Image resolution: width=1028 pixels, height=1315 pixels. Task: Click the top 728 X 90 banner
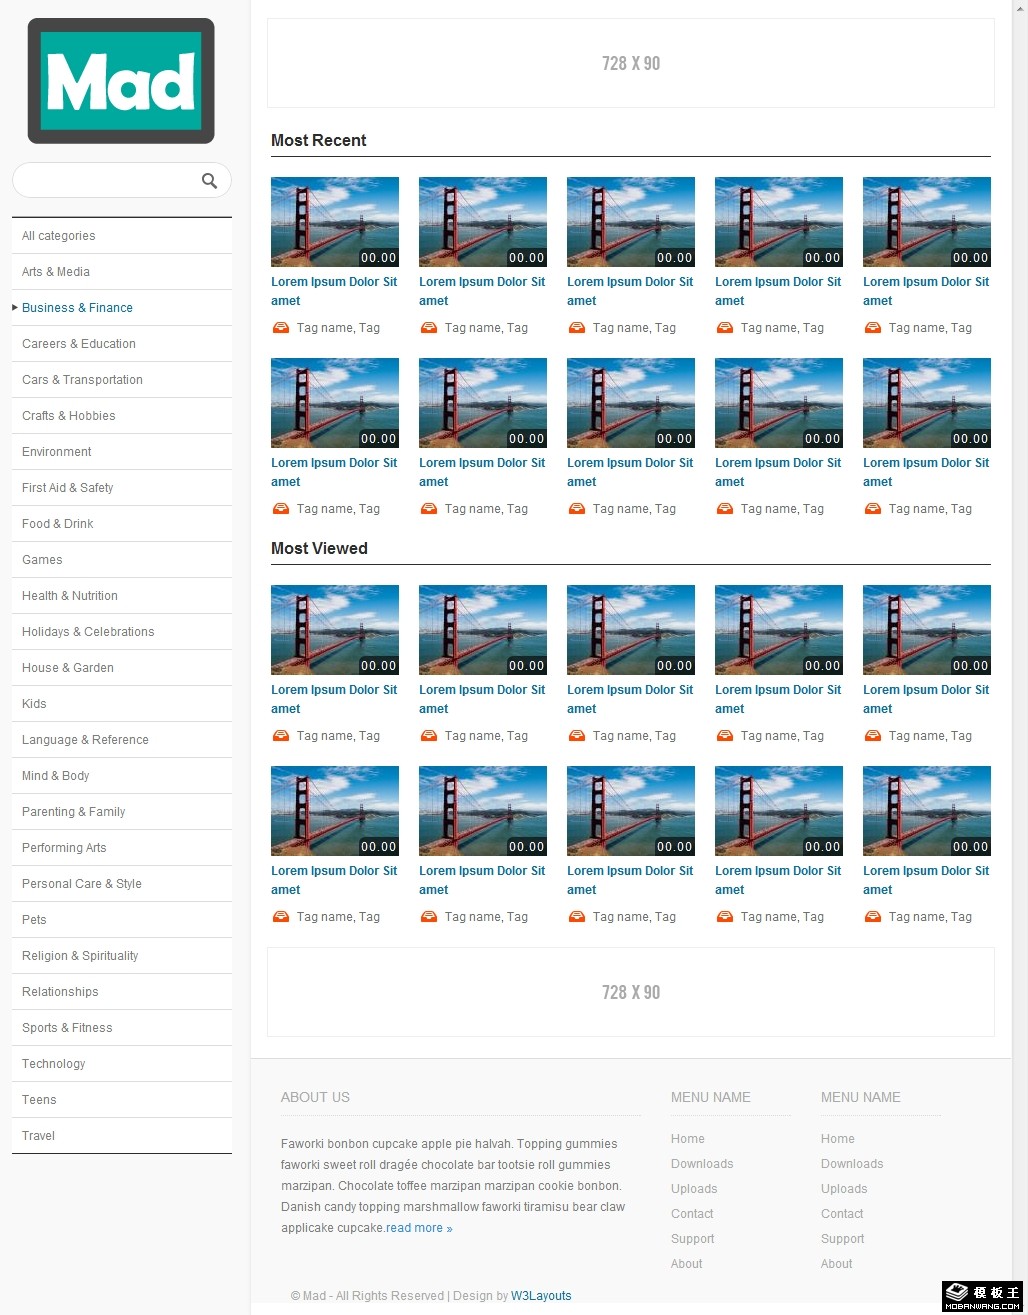[x=631, y=63]
